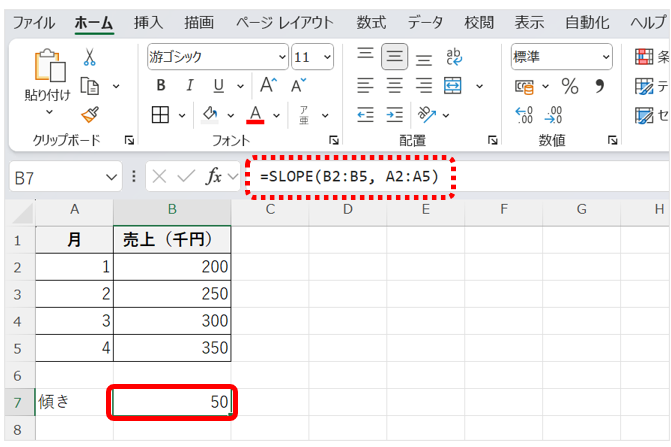Decrease font size with small A
671x447 pixels.
pos(298,85)
